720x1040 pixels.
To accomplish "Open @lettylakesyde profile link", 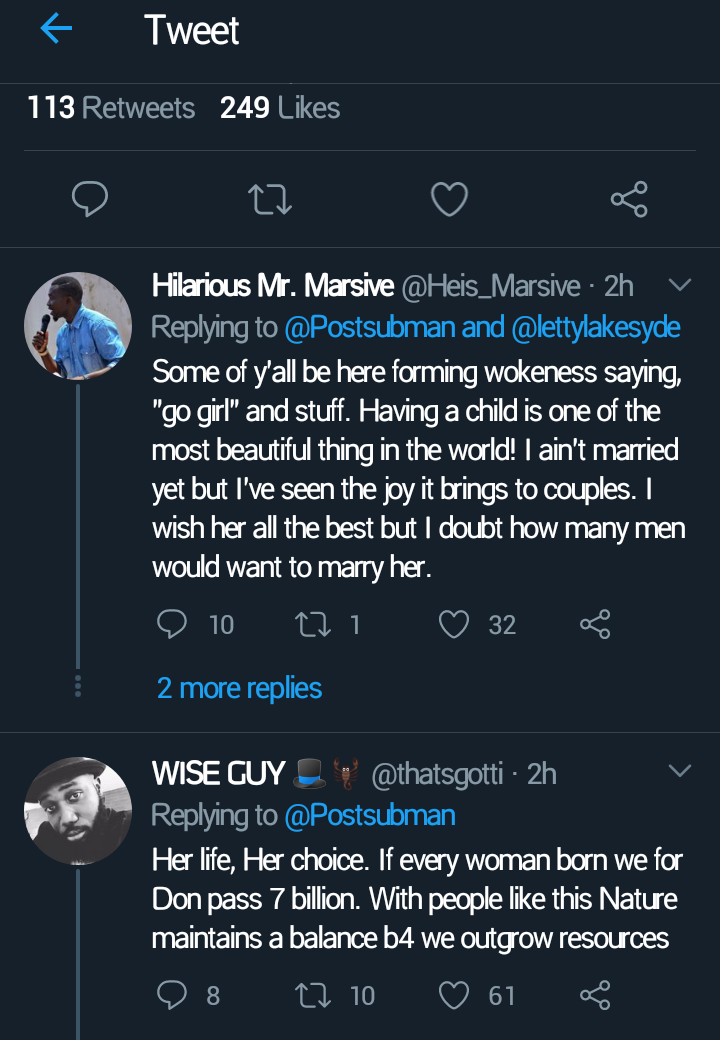I will [x=596, y=328].
